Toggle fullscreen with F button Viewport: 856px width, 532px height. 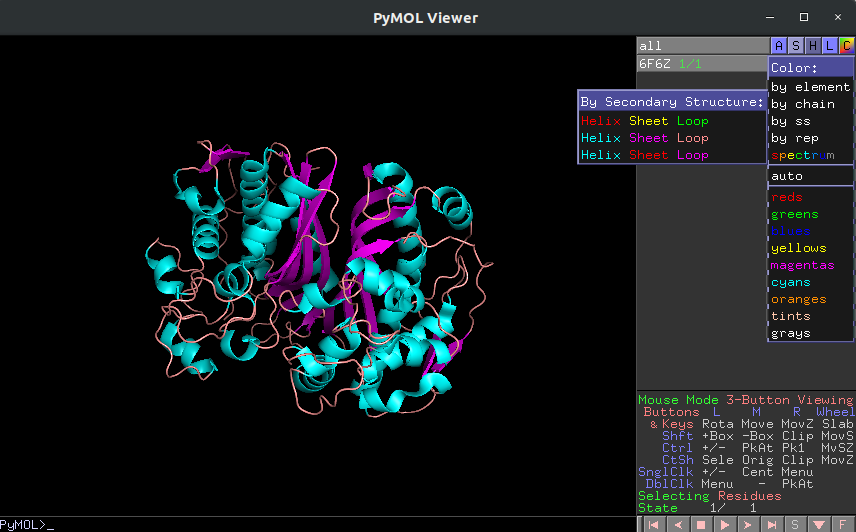[x=842, y=525]
